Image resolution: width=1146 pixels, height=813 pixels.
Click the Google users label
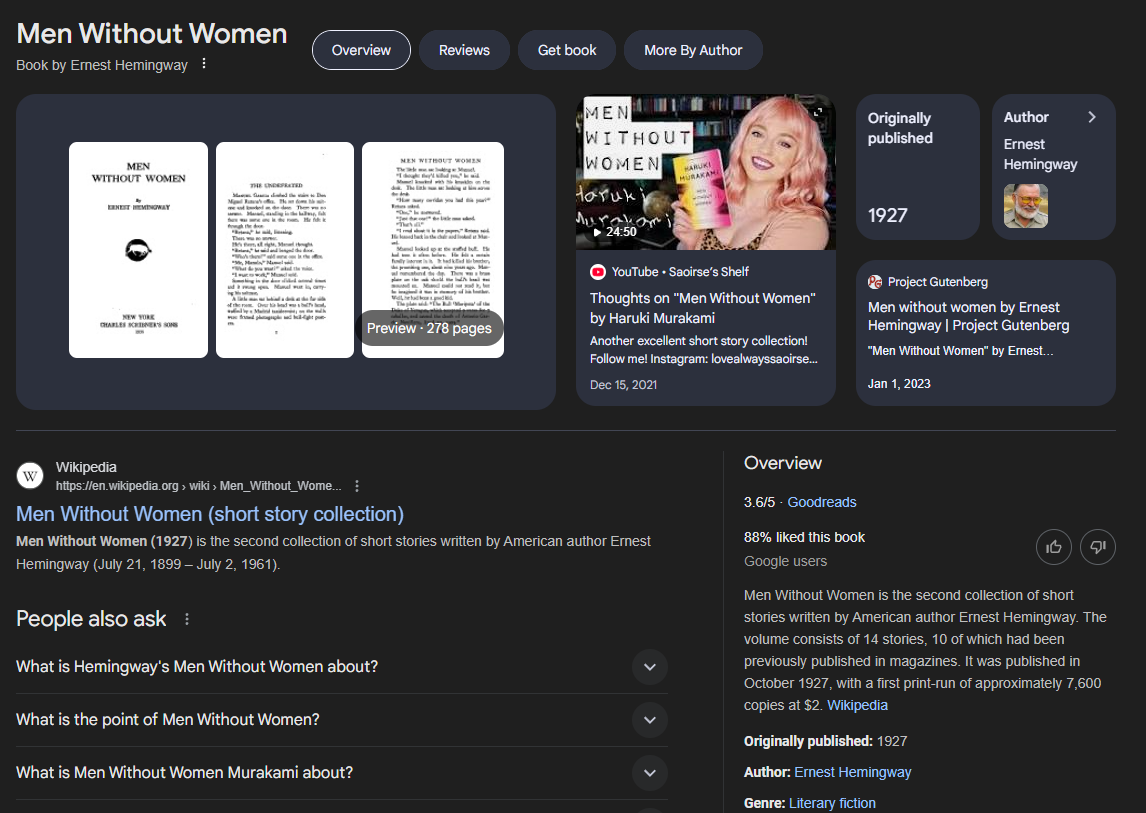pyautogui.click(x=786, y=561)
